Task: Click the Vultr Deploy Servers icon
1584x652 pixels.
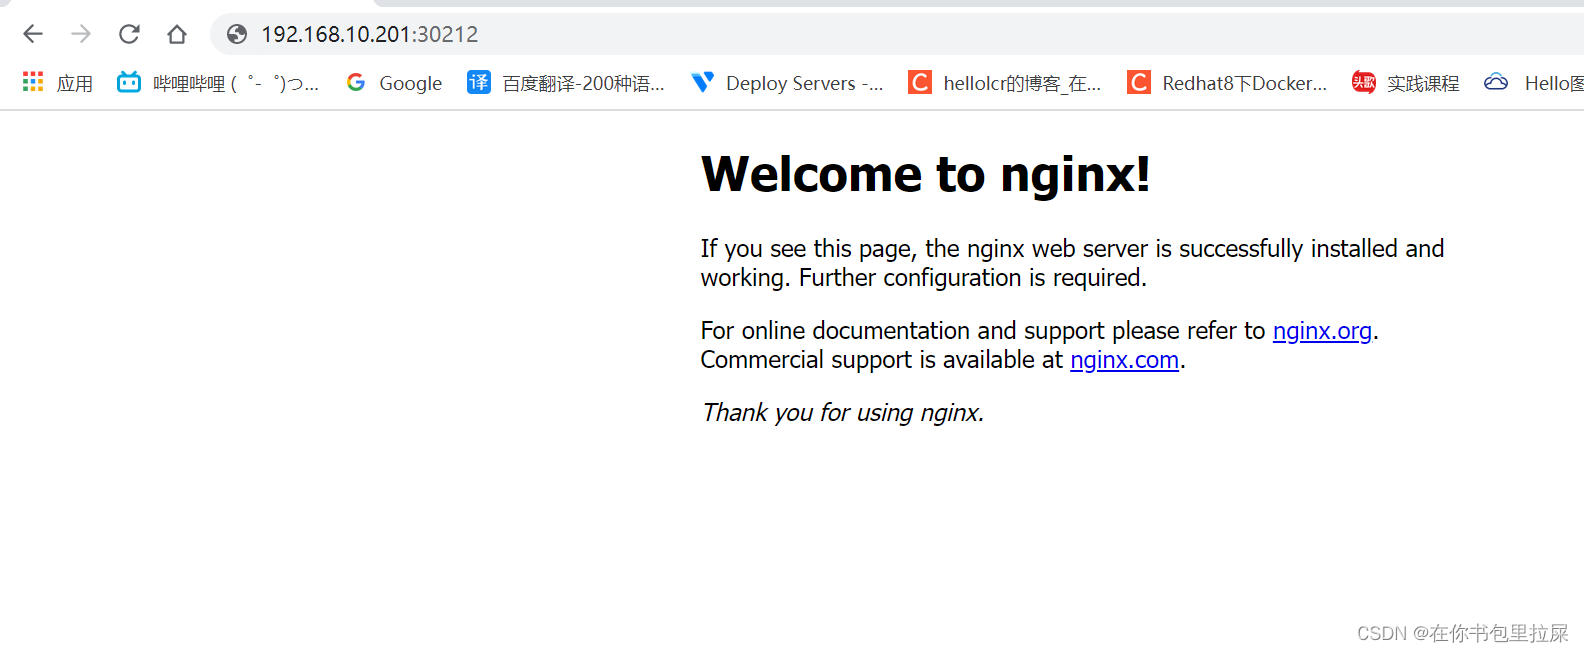Action: 703,82
